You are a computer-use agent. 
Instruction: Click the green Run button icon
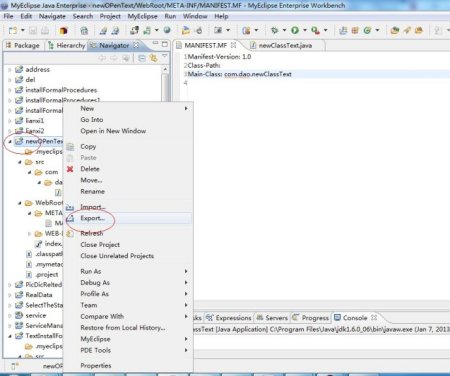point(295,30)
